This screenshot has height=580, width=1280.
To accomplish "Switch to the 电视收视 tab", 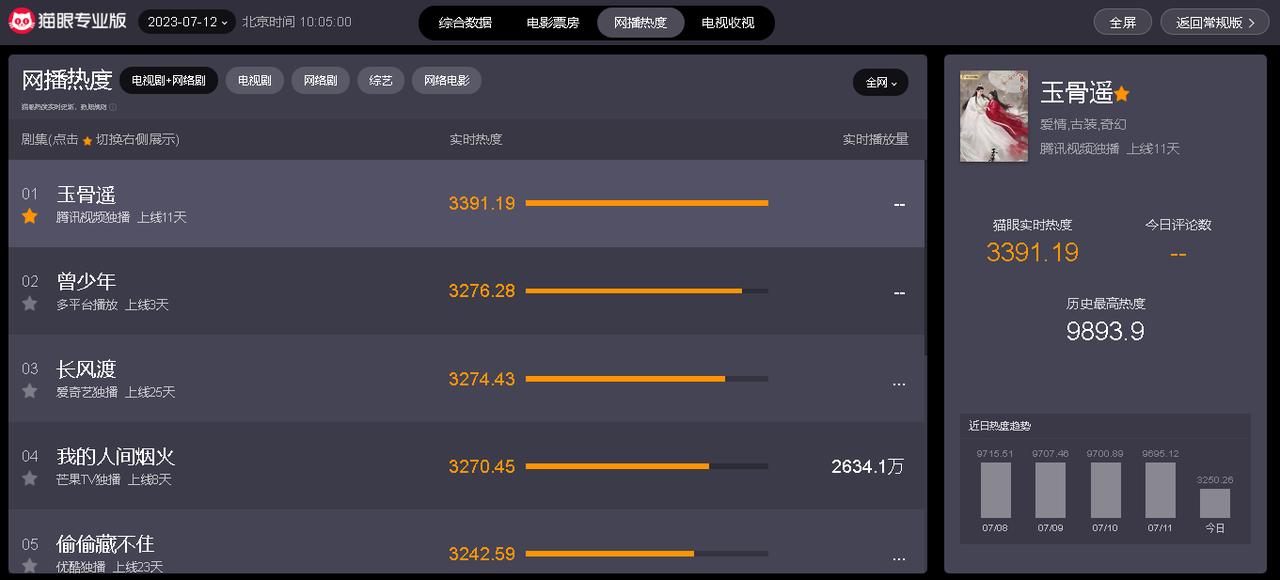I will (728, 22).
